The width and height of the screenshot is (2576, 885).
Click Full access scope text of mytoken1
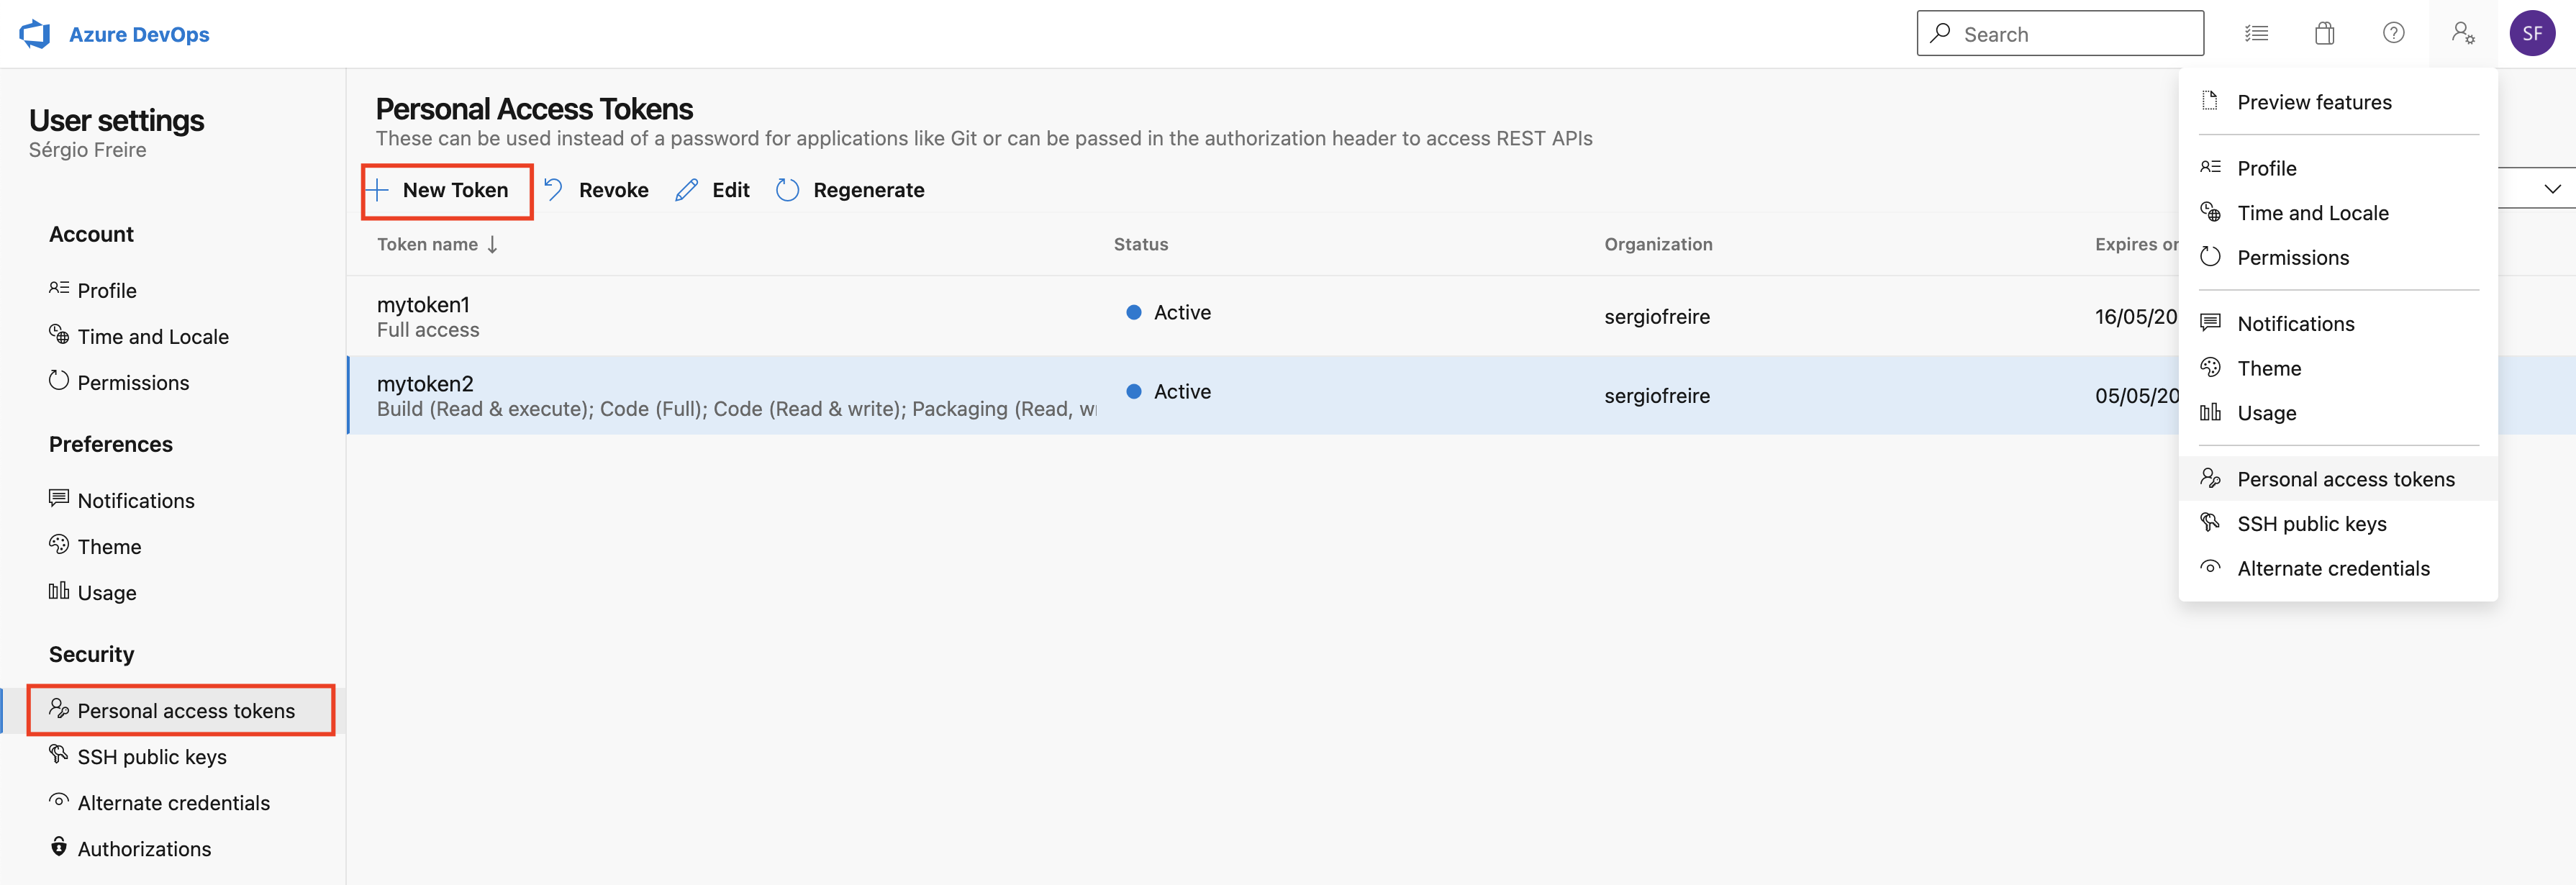(428, 330)
